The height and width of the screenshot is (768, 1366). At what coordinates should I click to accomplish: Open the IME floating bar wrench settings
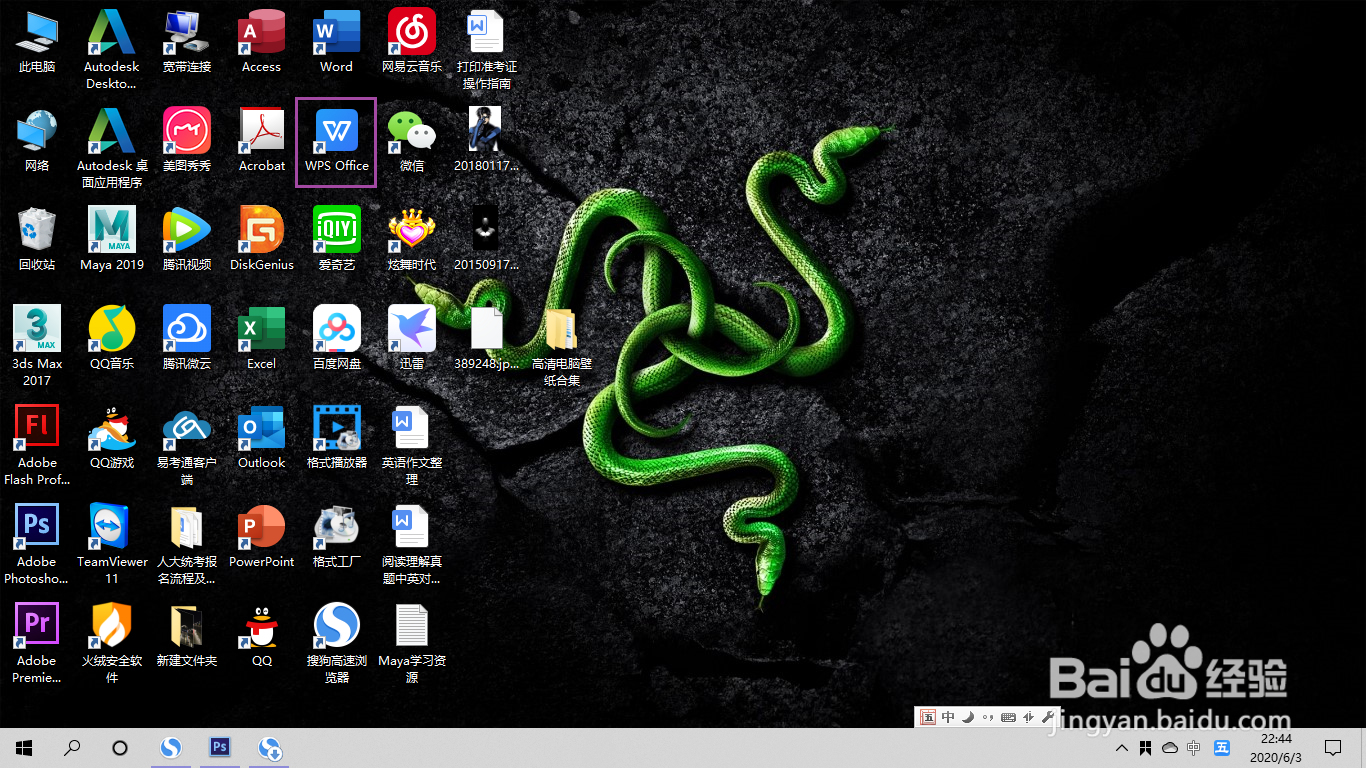point(1048,717)
